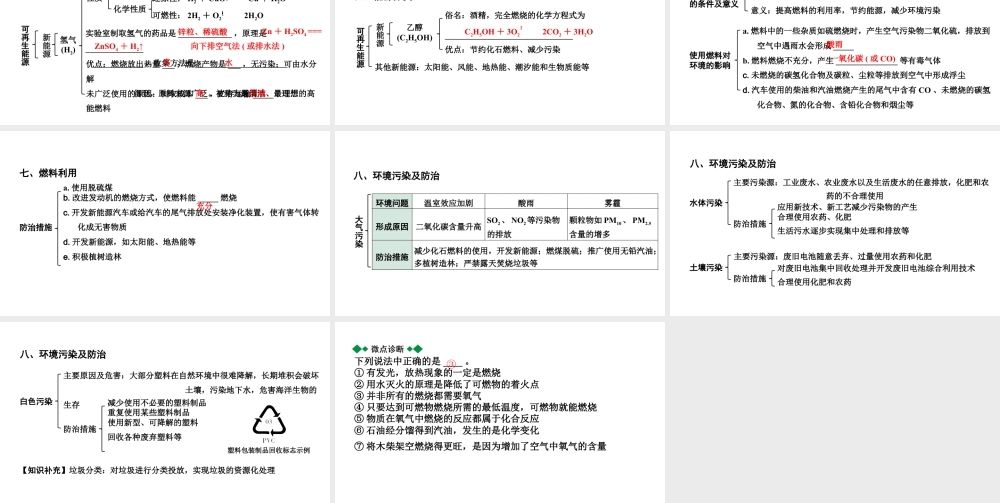Select the slide thumbnail covering 水体污染 and 土壤污染
This screenshot has width=1000, height=503.
click(835, 223)
